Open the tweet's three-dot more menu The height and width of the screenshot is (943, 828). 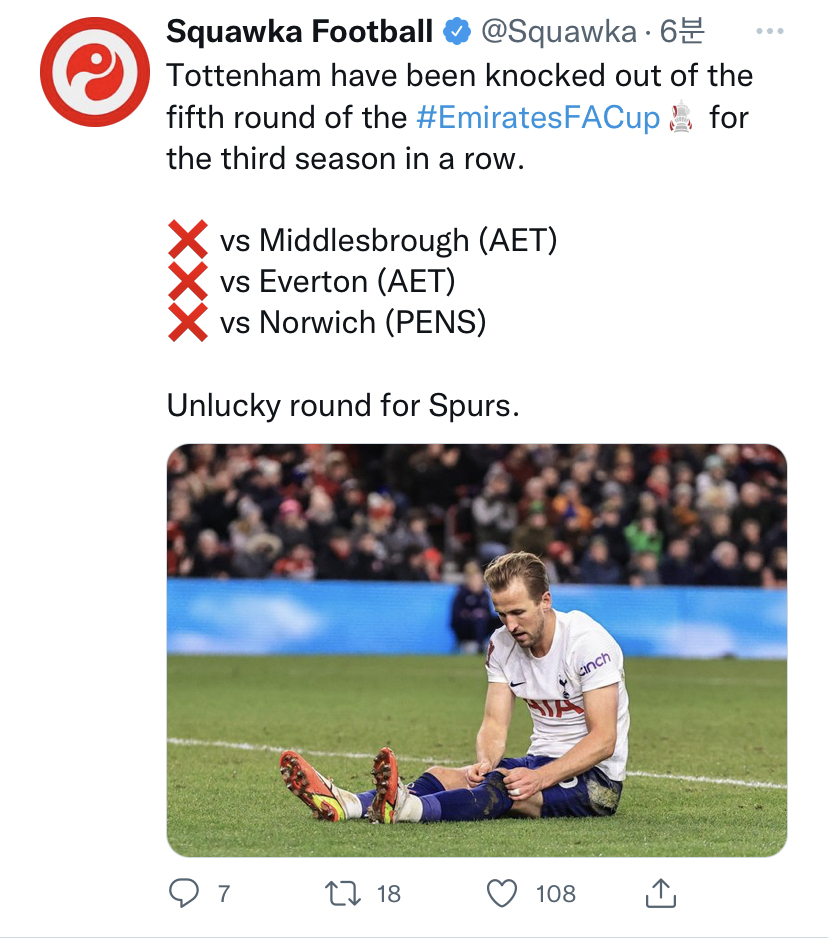pos(769,32)
